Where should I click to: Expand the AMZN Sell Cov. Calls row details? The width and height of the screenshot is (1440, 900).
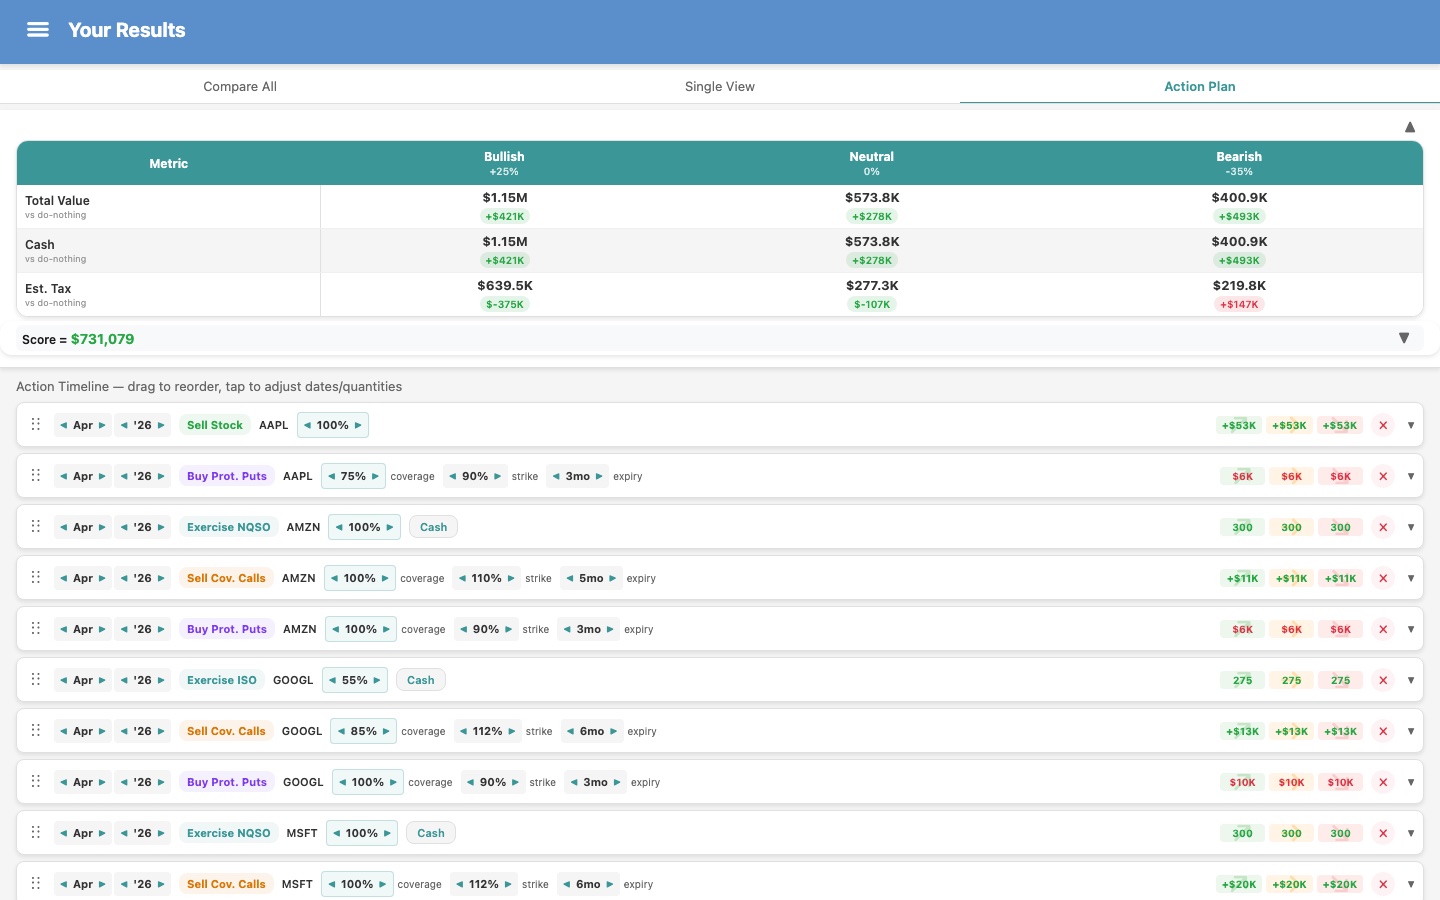pyautogui.click(x=1411, y=578)
